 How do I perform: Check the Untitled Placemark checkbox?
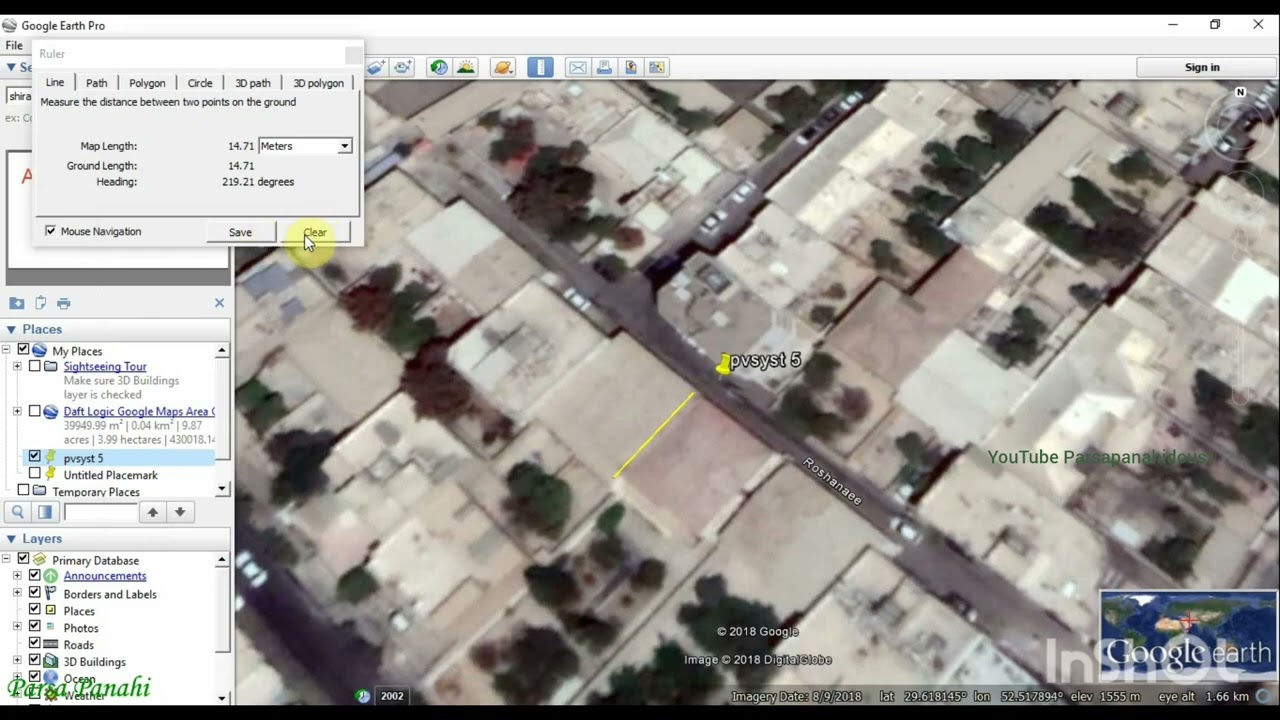point(34,474)
